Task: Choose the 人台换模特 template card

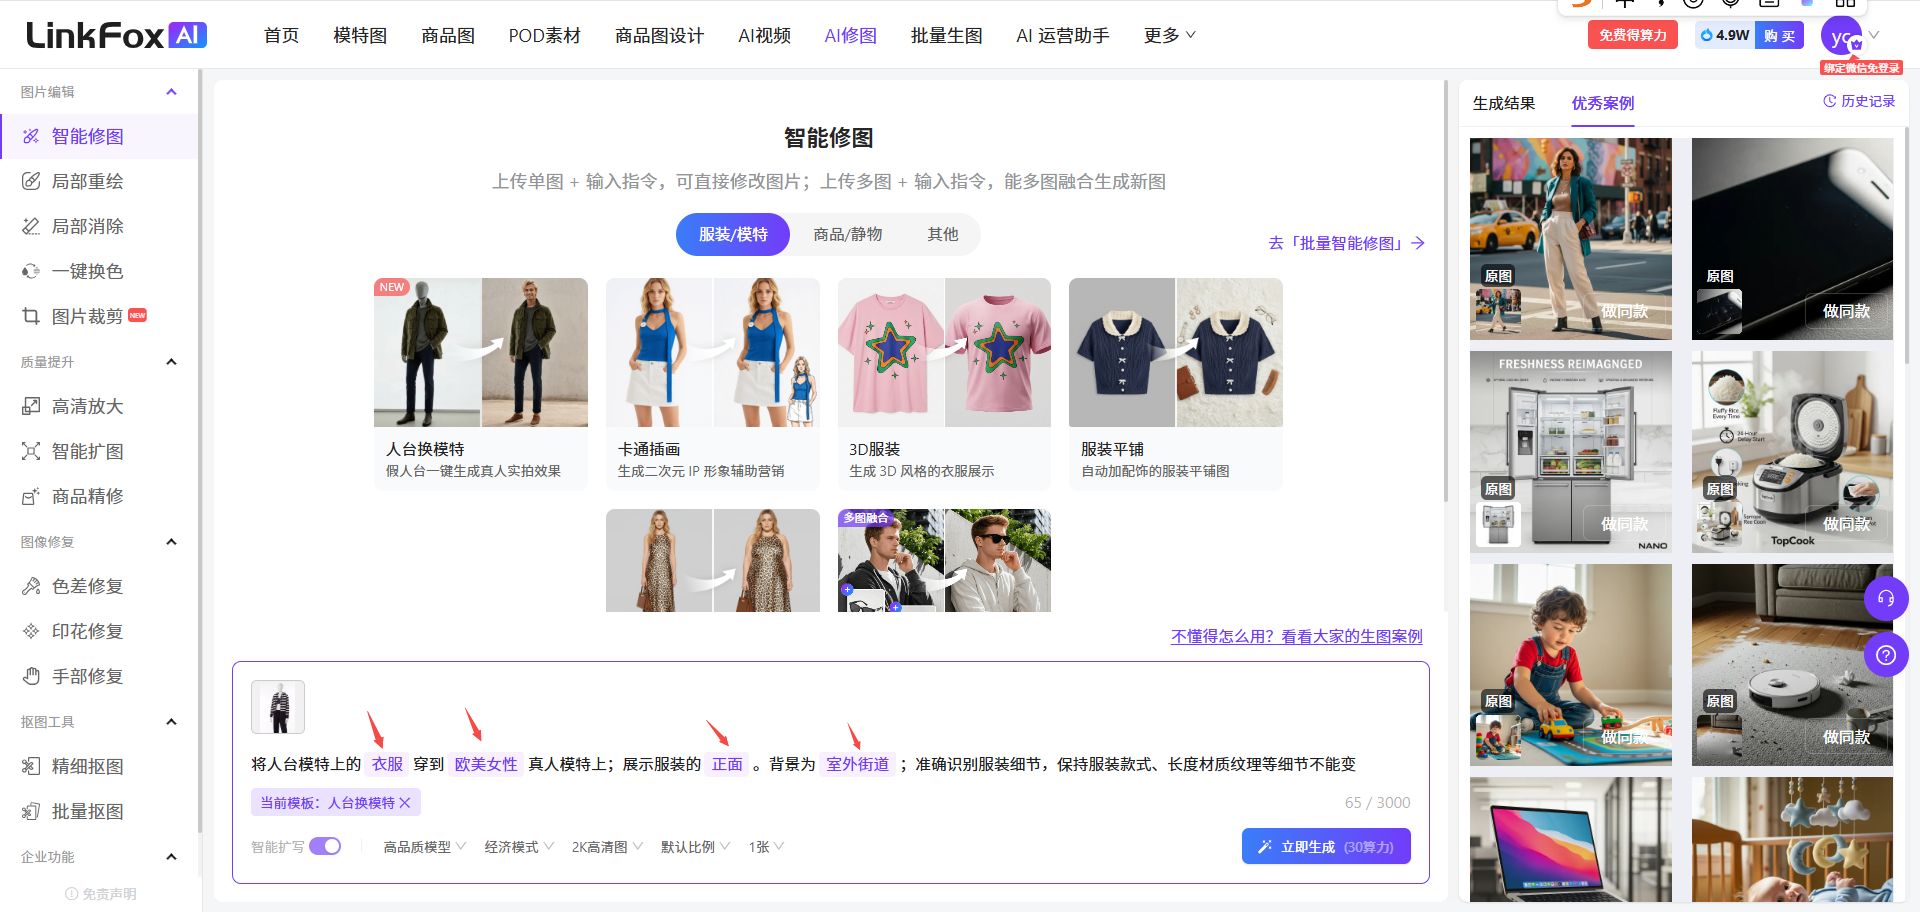Action: coord(480,383)
